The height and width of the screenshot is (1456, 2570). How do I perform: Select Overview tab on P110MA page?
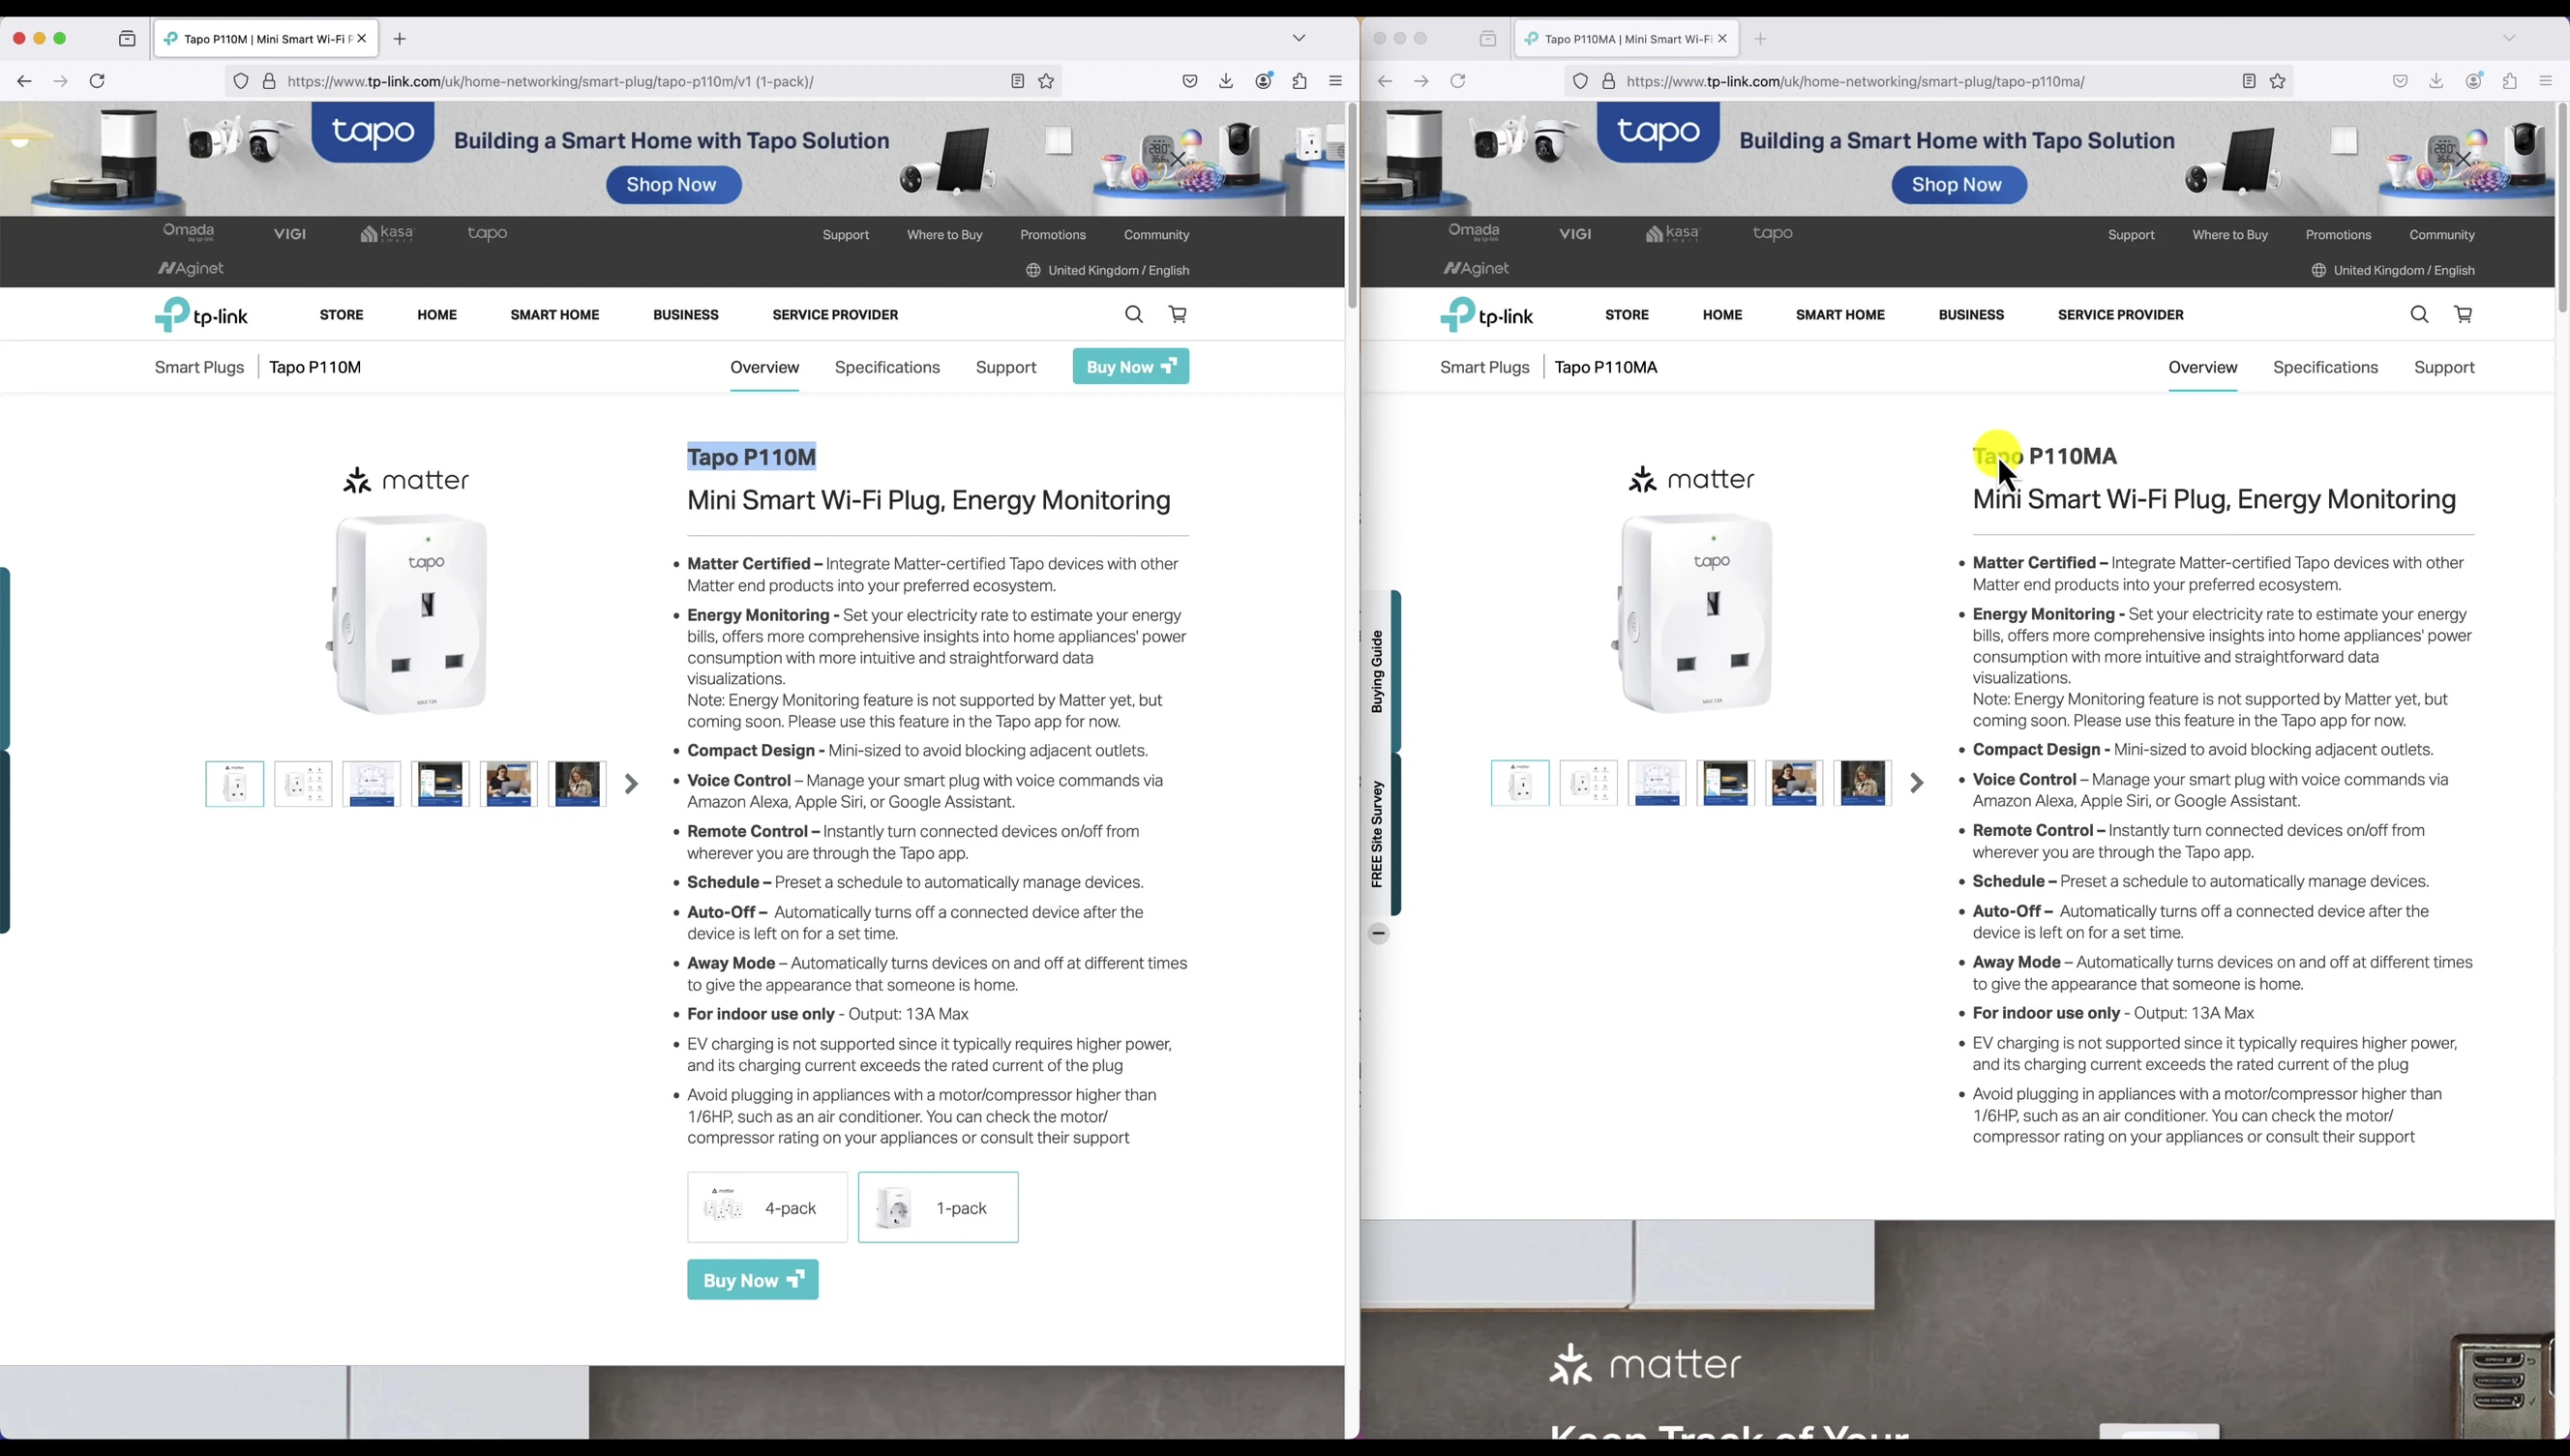2203,367
